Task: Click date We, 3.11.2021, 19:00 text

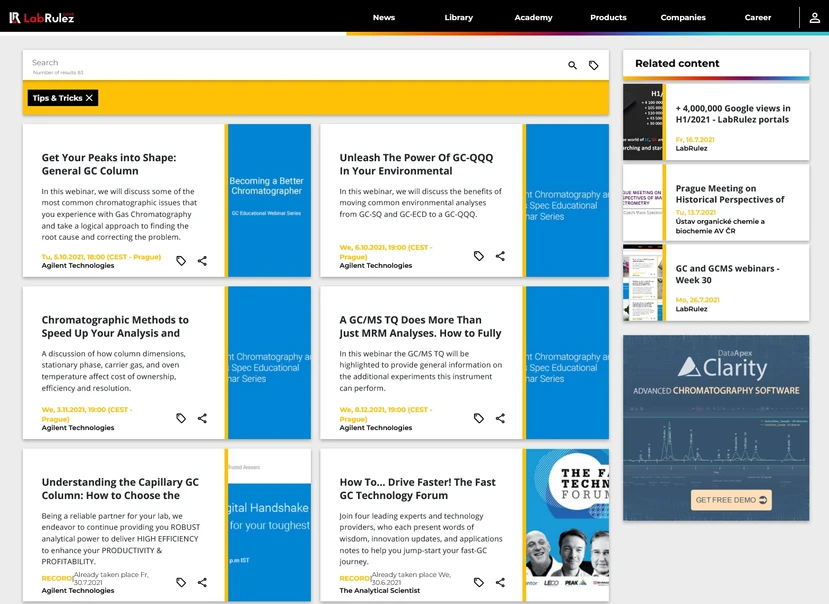Action: pyautogui.click(x=87, y=414)
